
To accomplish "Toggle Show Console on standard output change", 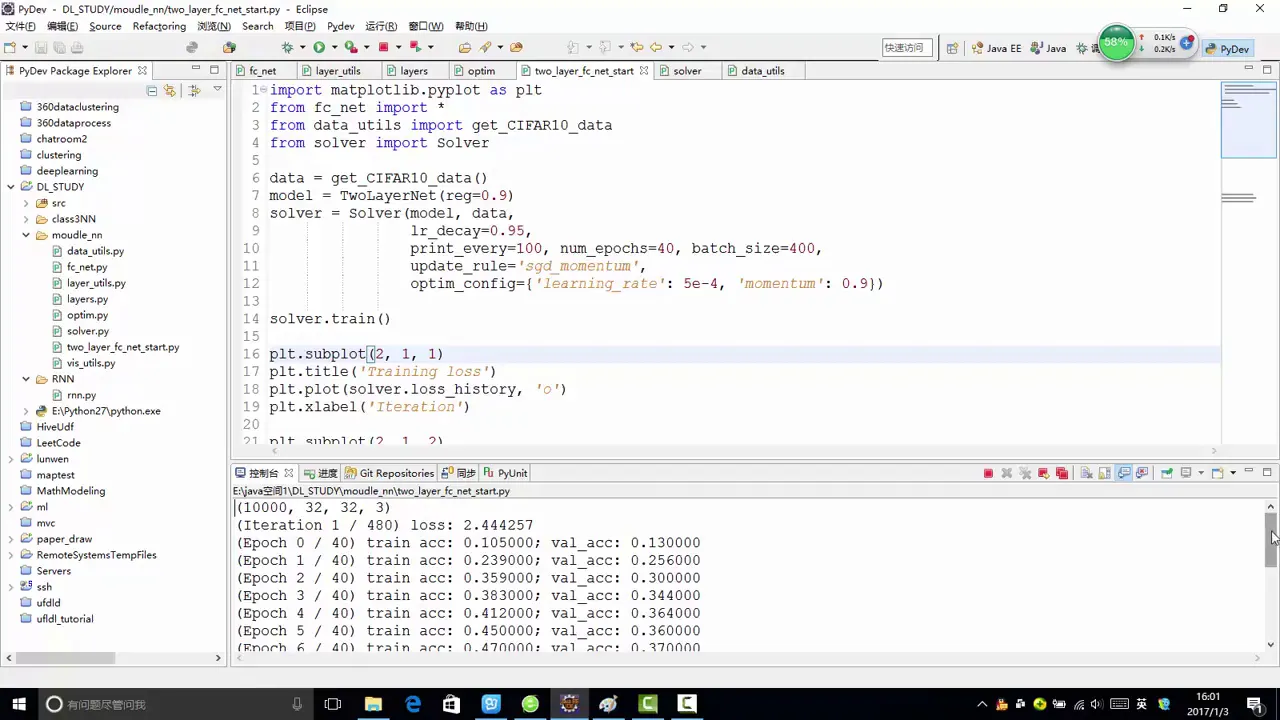I will click(1124, 473).
